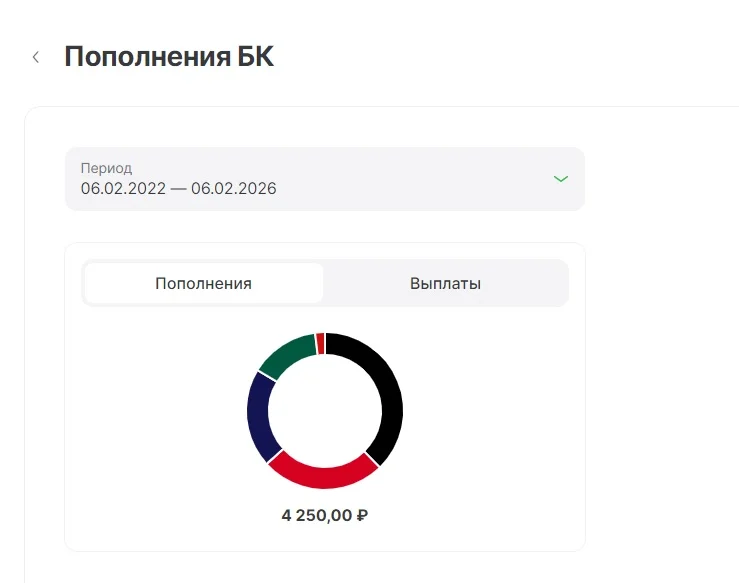Click the dash between the two dates

point(179,189)
